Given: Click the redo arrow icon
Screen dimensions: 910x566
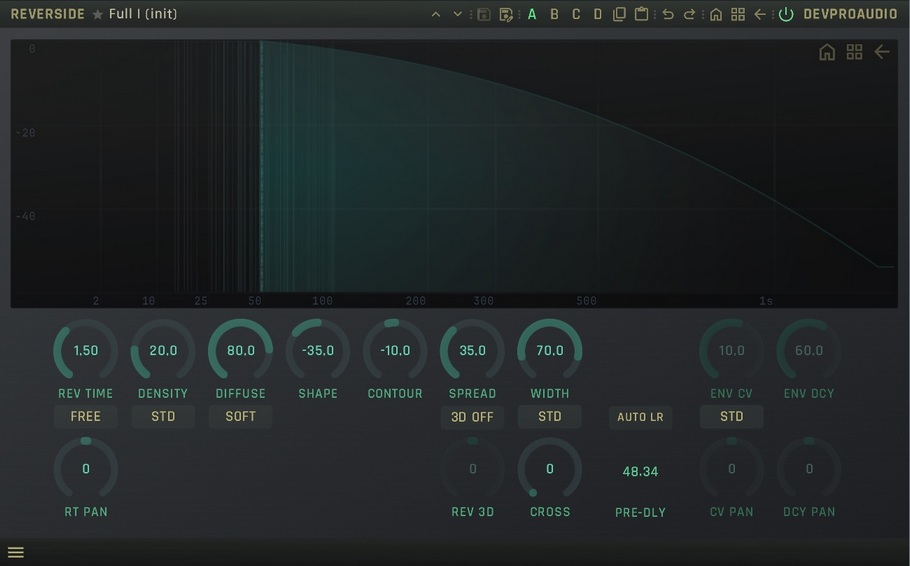Looking at the screenshot, I should (x=689, y=14).
